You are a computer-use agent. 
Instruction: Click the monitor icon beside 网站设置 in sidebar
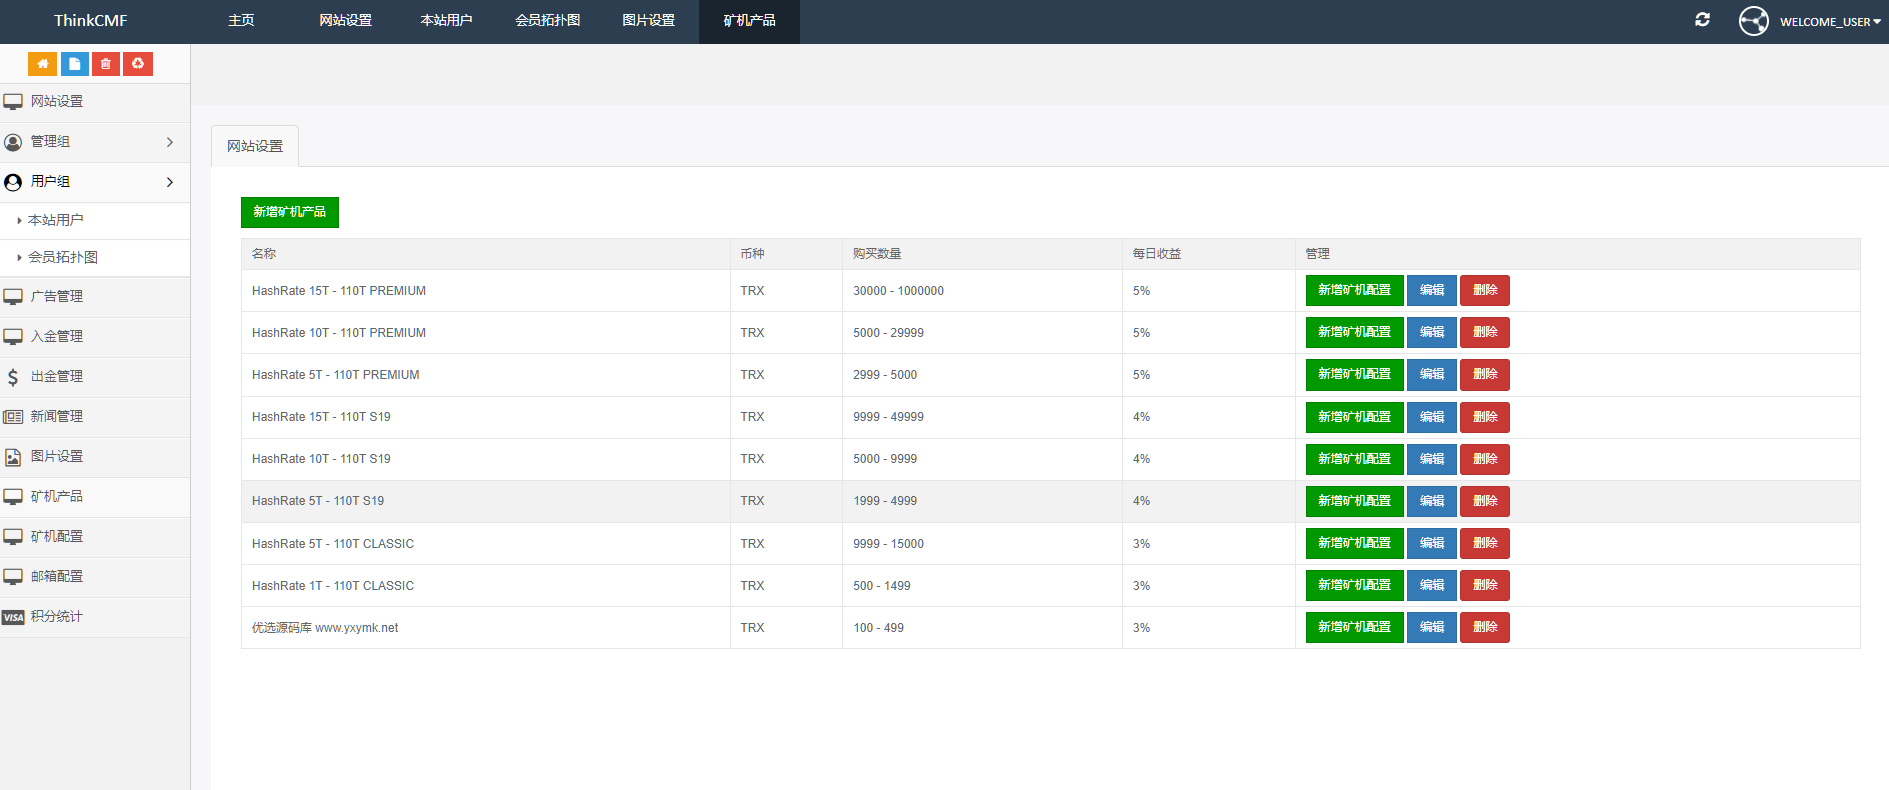click(13, 102)
